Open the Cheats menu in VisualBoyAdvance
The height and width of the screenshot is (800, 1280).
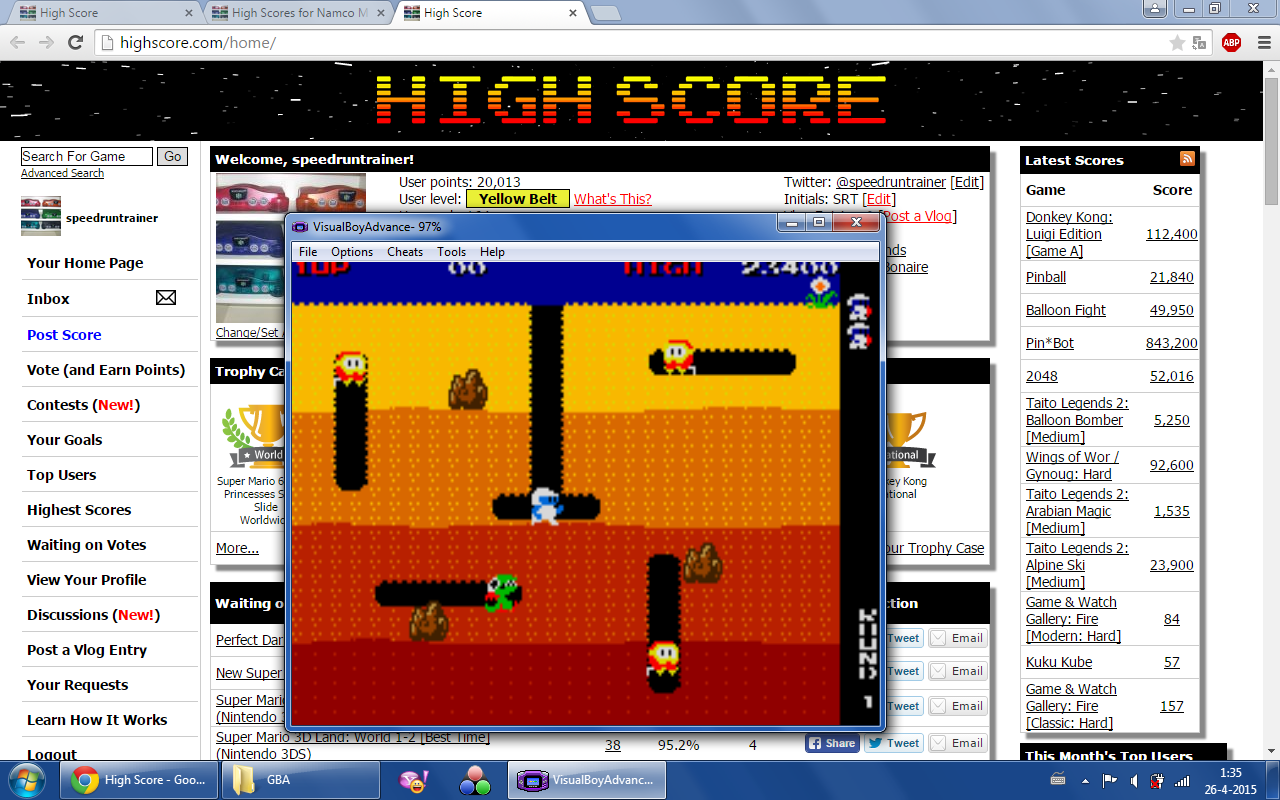[x=405, y=252]
